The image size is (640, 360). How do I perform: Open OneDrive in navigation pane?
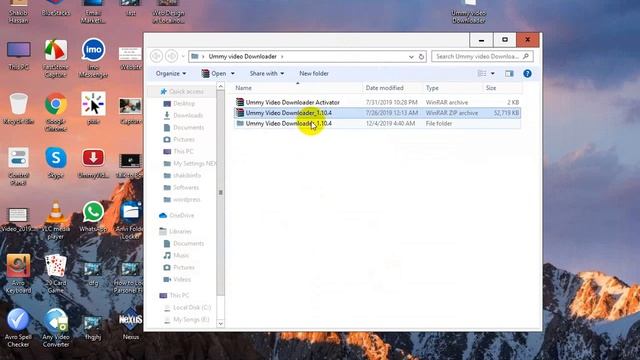177,216
